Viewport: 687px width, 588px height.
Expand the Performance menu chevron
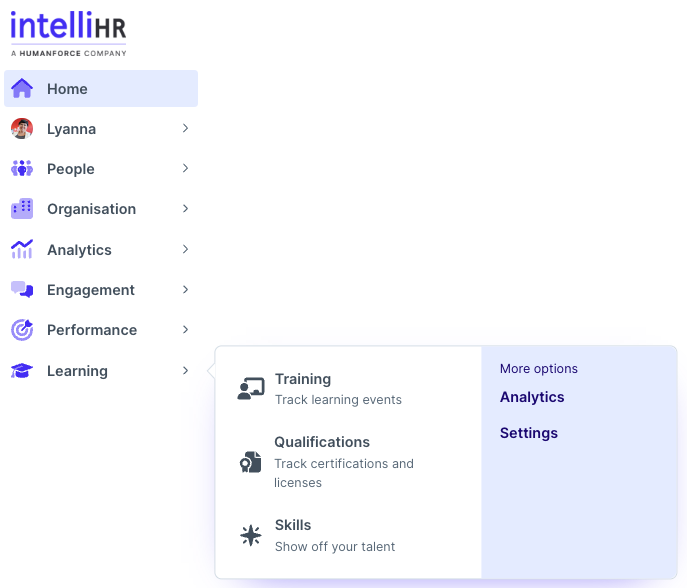point(185,330)
